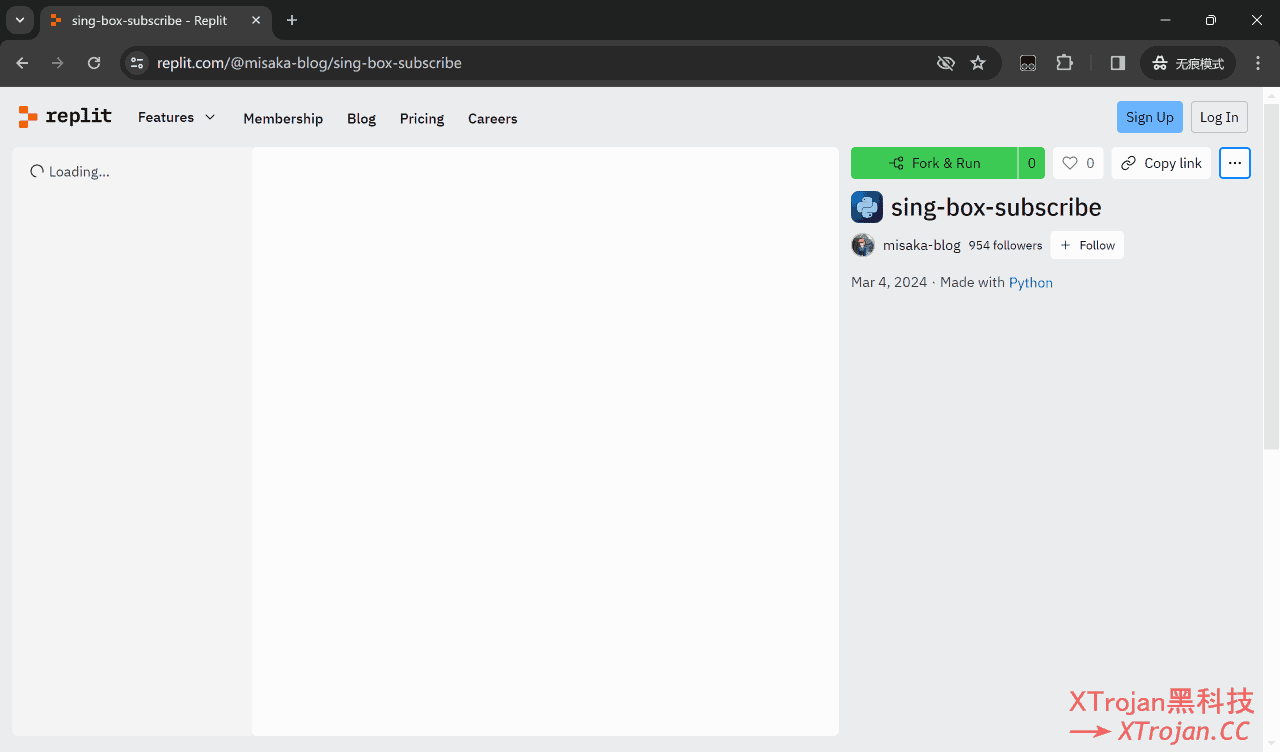Copy link to this repl
Screen dimensions: 1280x752
[x=1161, y=163]
